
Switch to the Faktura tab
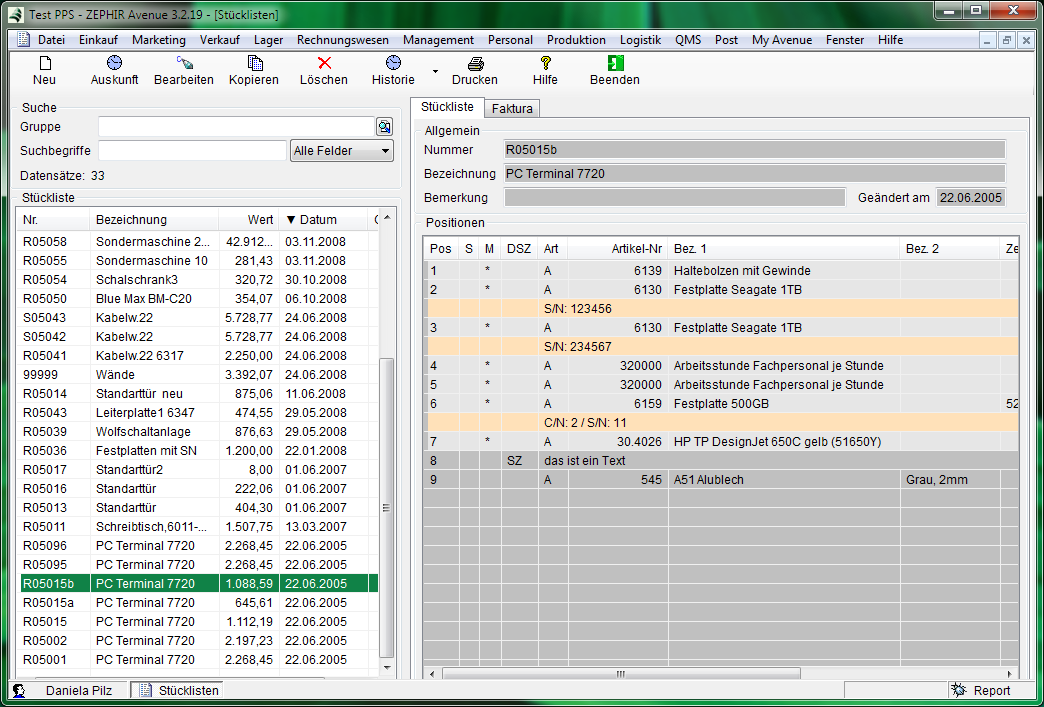pos(512,109)
